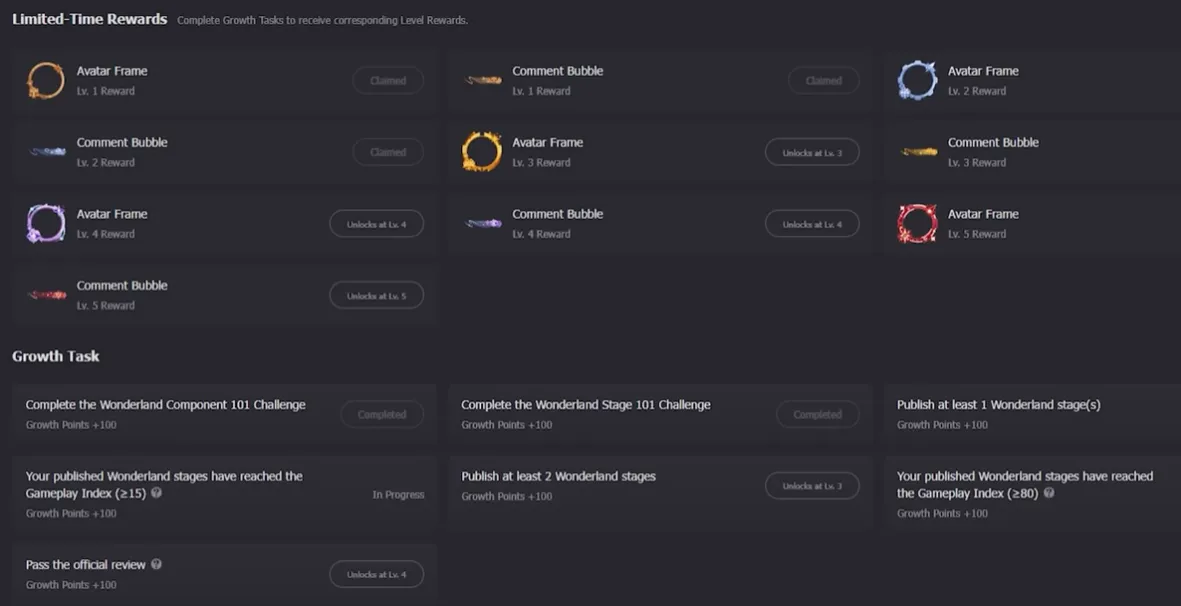Click the Lv. 1 Avatar Frame reward icon
The width and height of the screenshot is (1181, 606).
46,80
